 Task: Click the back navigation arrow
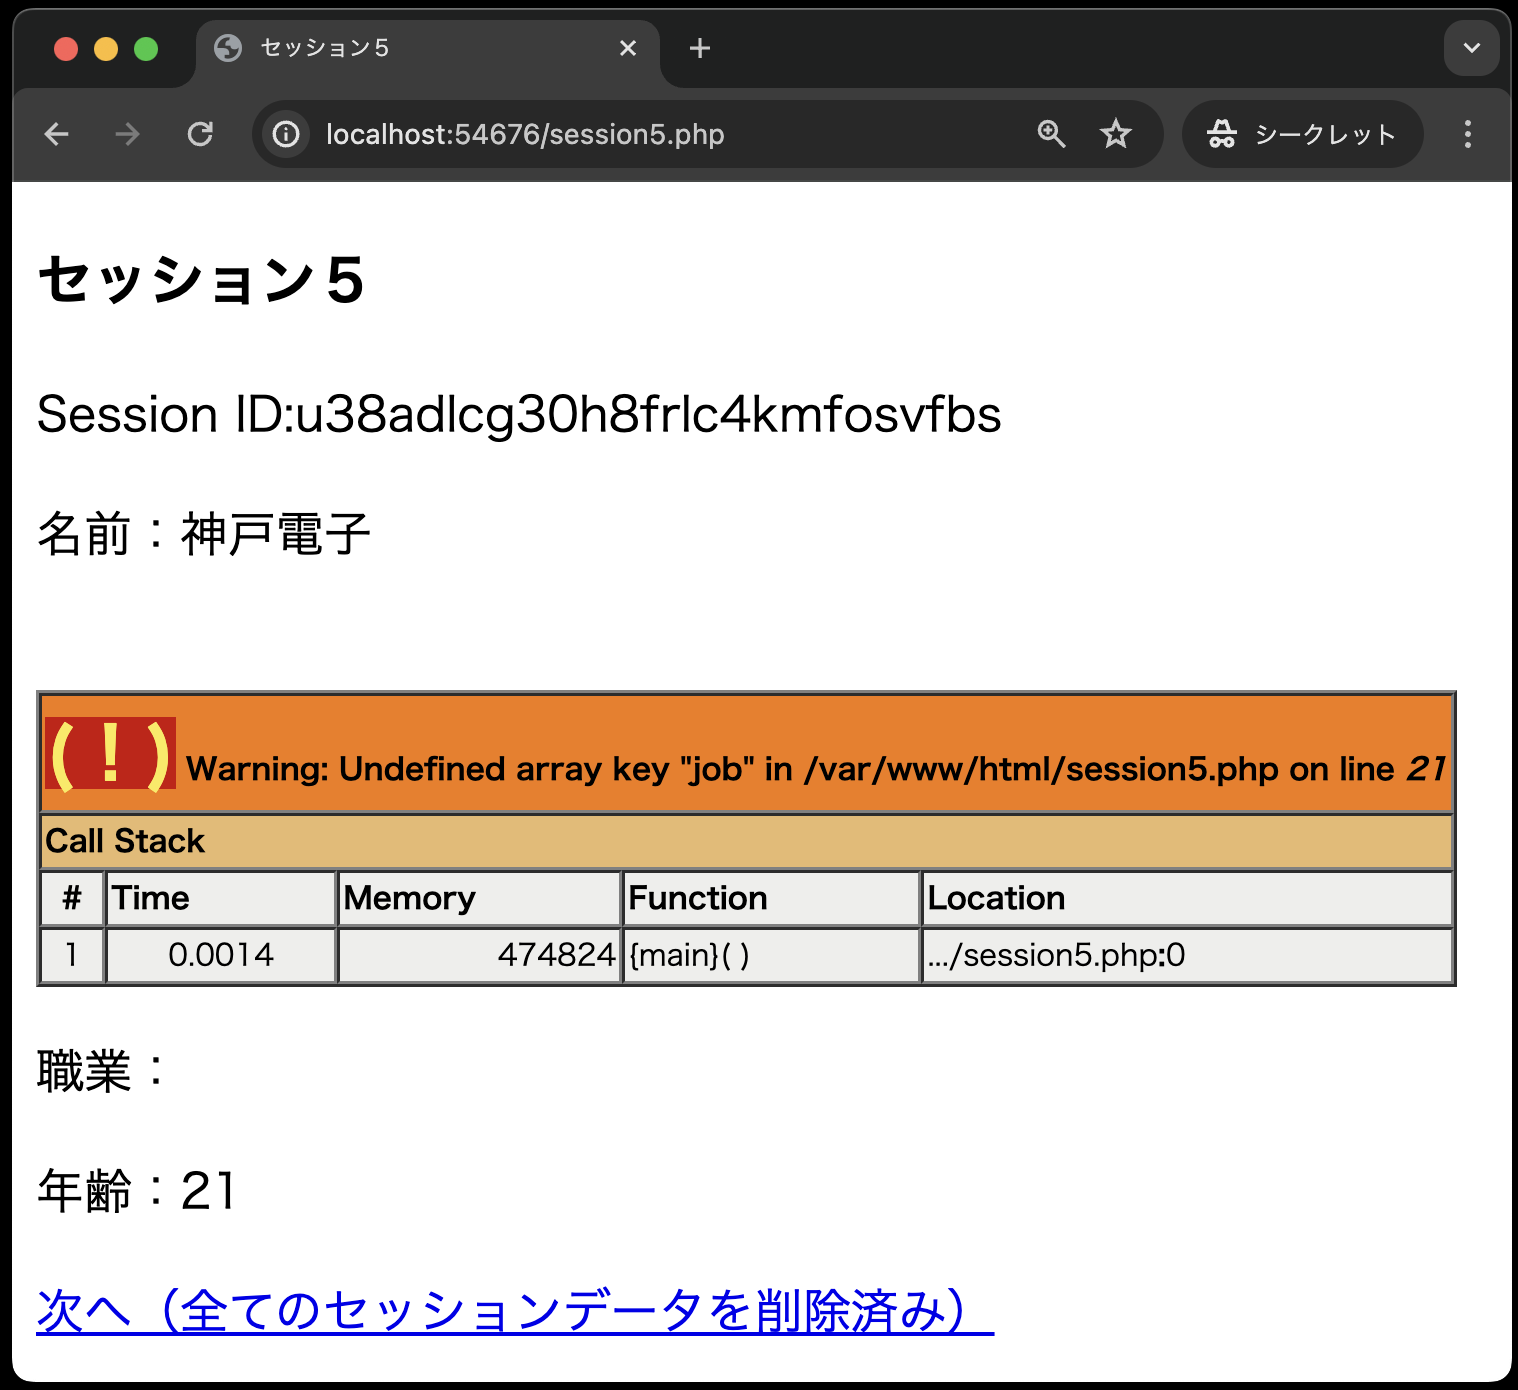coord(57,134)
